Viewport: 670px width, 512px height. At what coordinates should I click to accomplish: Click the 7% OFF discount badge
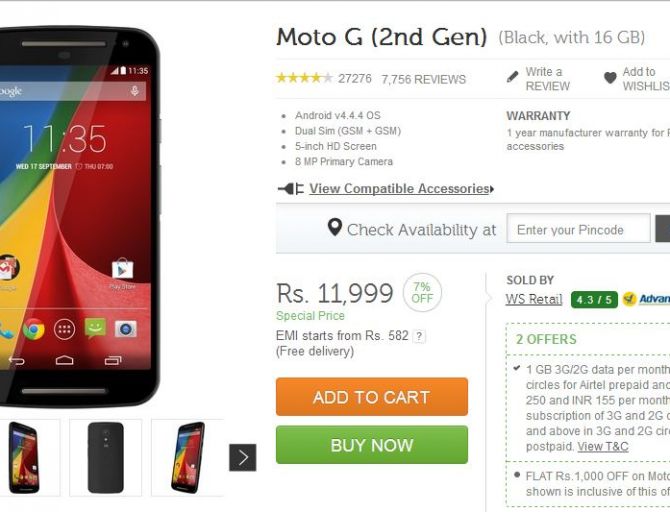pos(422,293)
